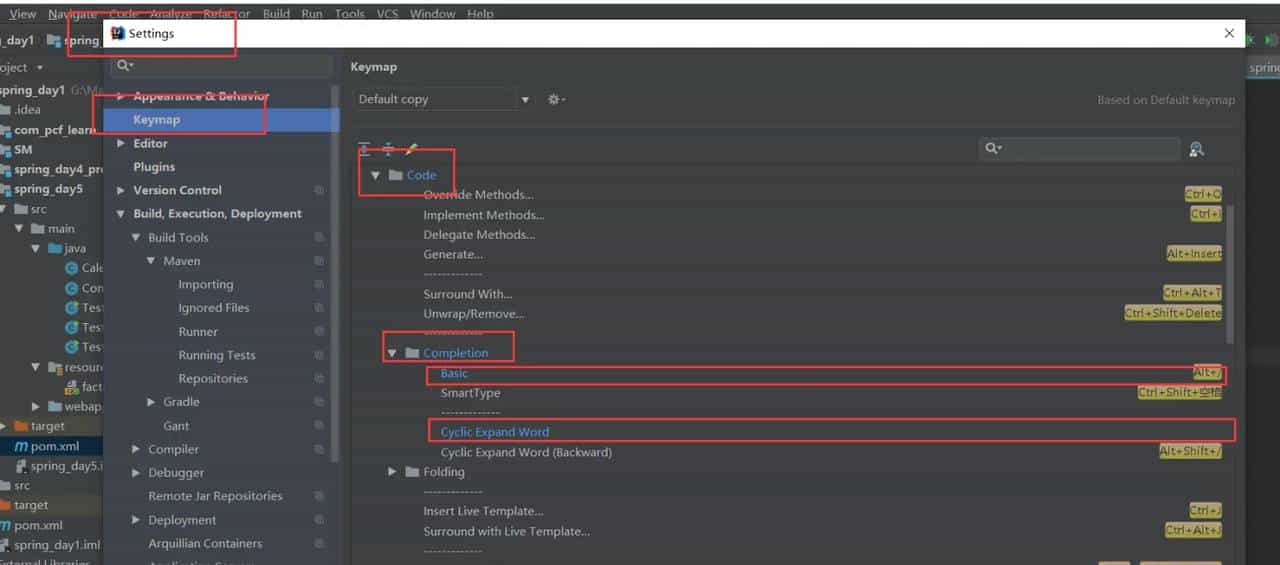This screenshot has width=1280, height=565.
Task: Select the Plugins settings page
Action: tap(154, 167)
